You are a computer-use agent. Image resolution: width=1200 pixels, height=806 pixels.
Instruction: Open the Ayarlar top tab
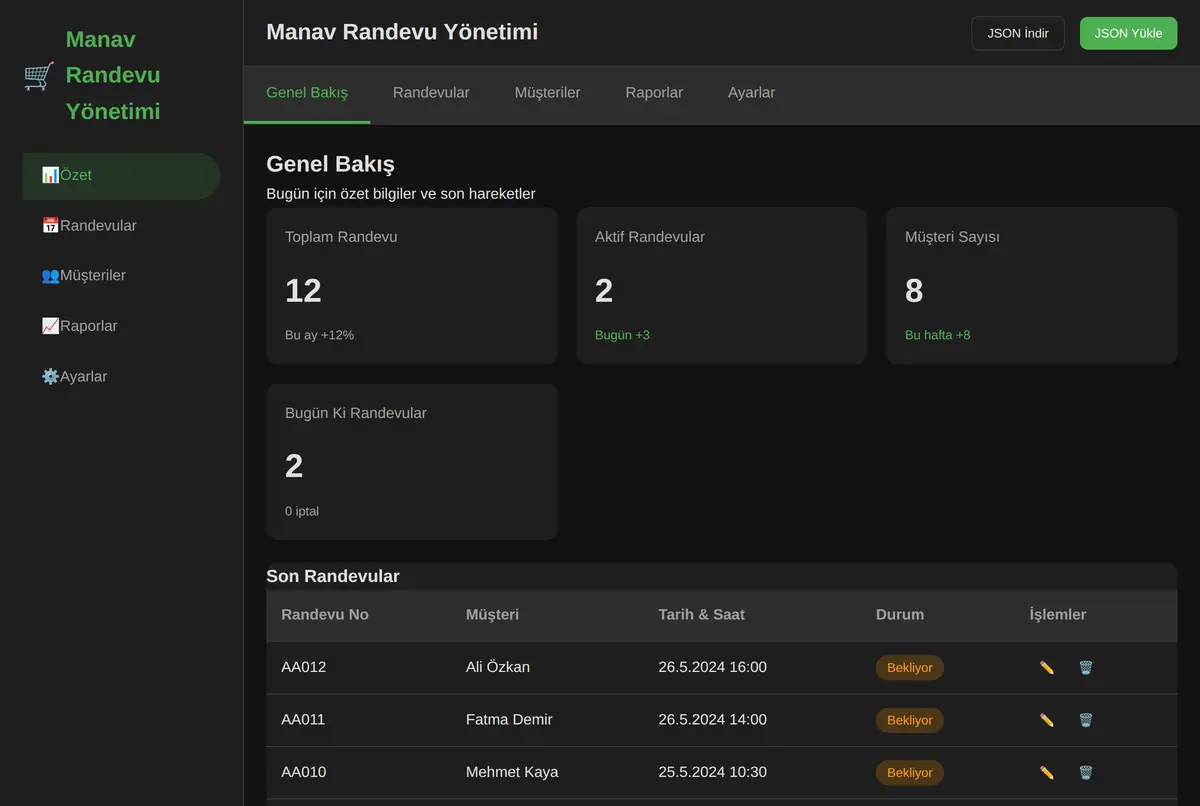click(751, 93)
